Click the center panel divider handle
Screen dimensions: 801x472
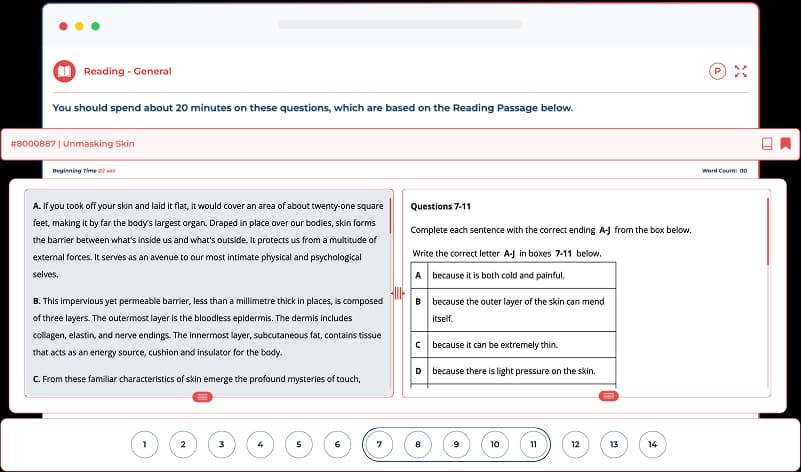396,293
